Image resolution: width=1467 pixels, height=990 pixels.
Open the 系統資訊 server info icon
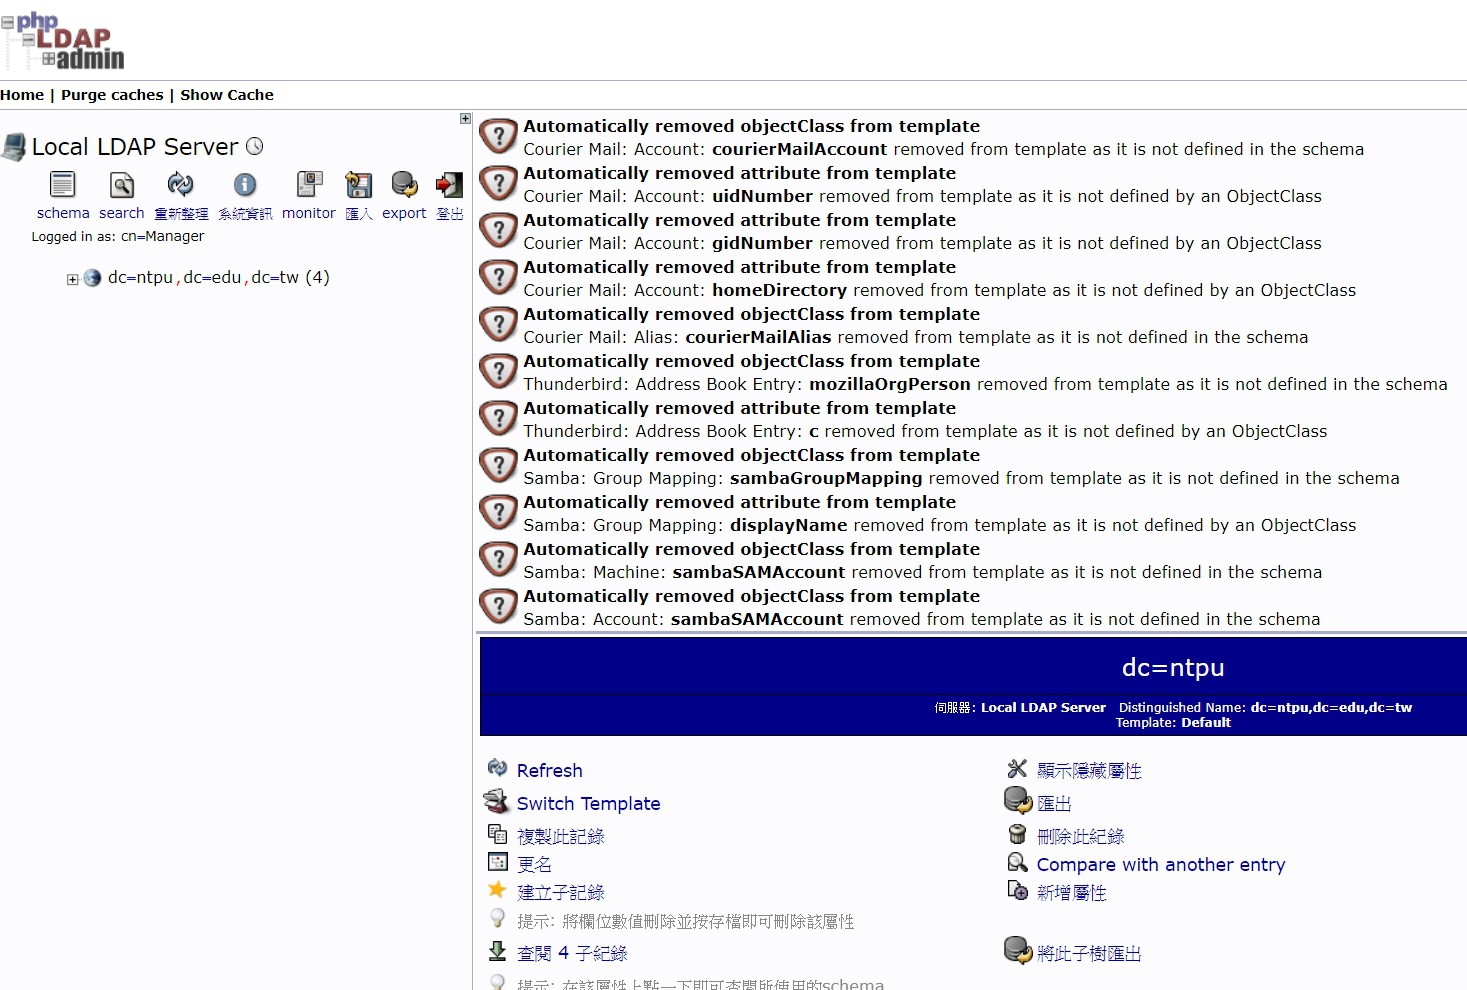244,185
